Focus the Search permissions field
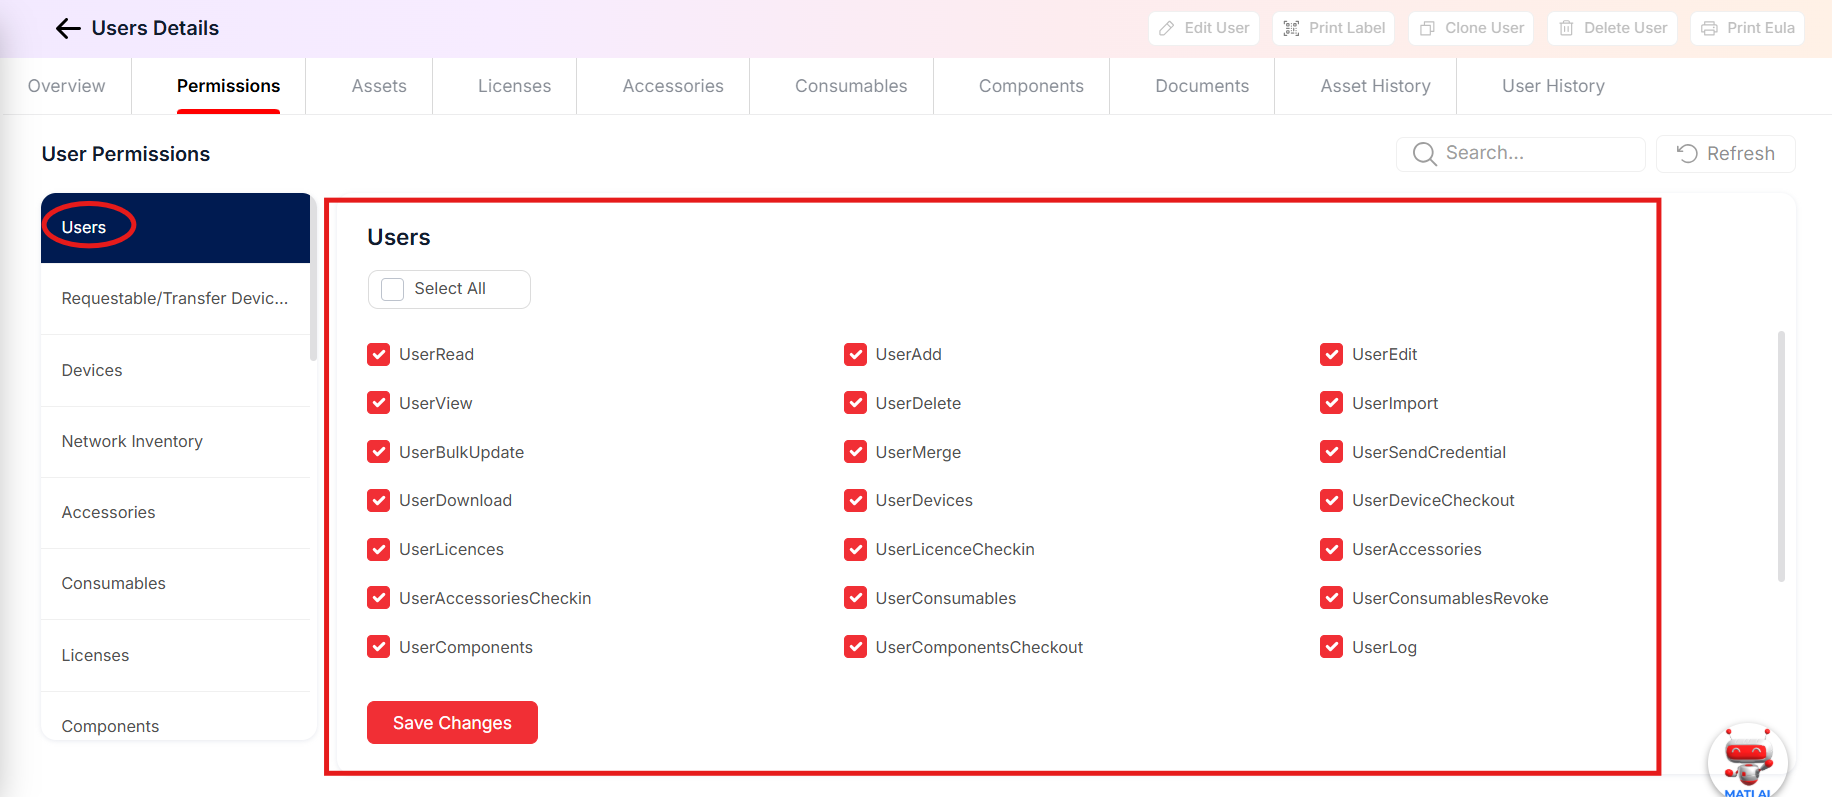Screen dimensions: 1832x797 click(x=1520, y=154)
